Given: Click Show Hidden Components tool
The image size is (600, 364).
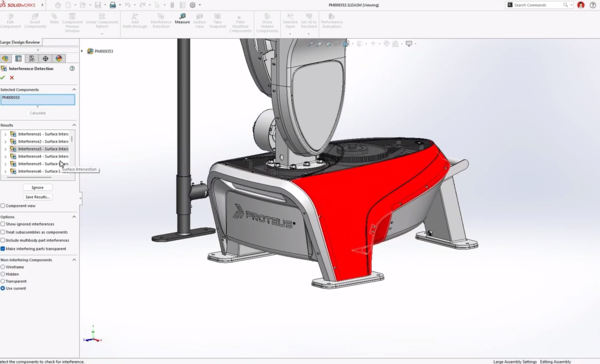Looking at the screenshot, I should (267, 23).
